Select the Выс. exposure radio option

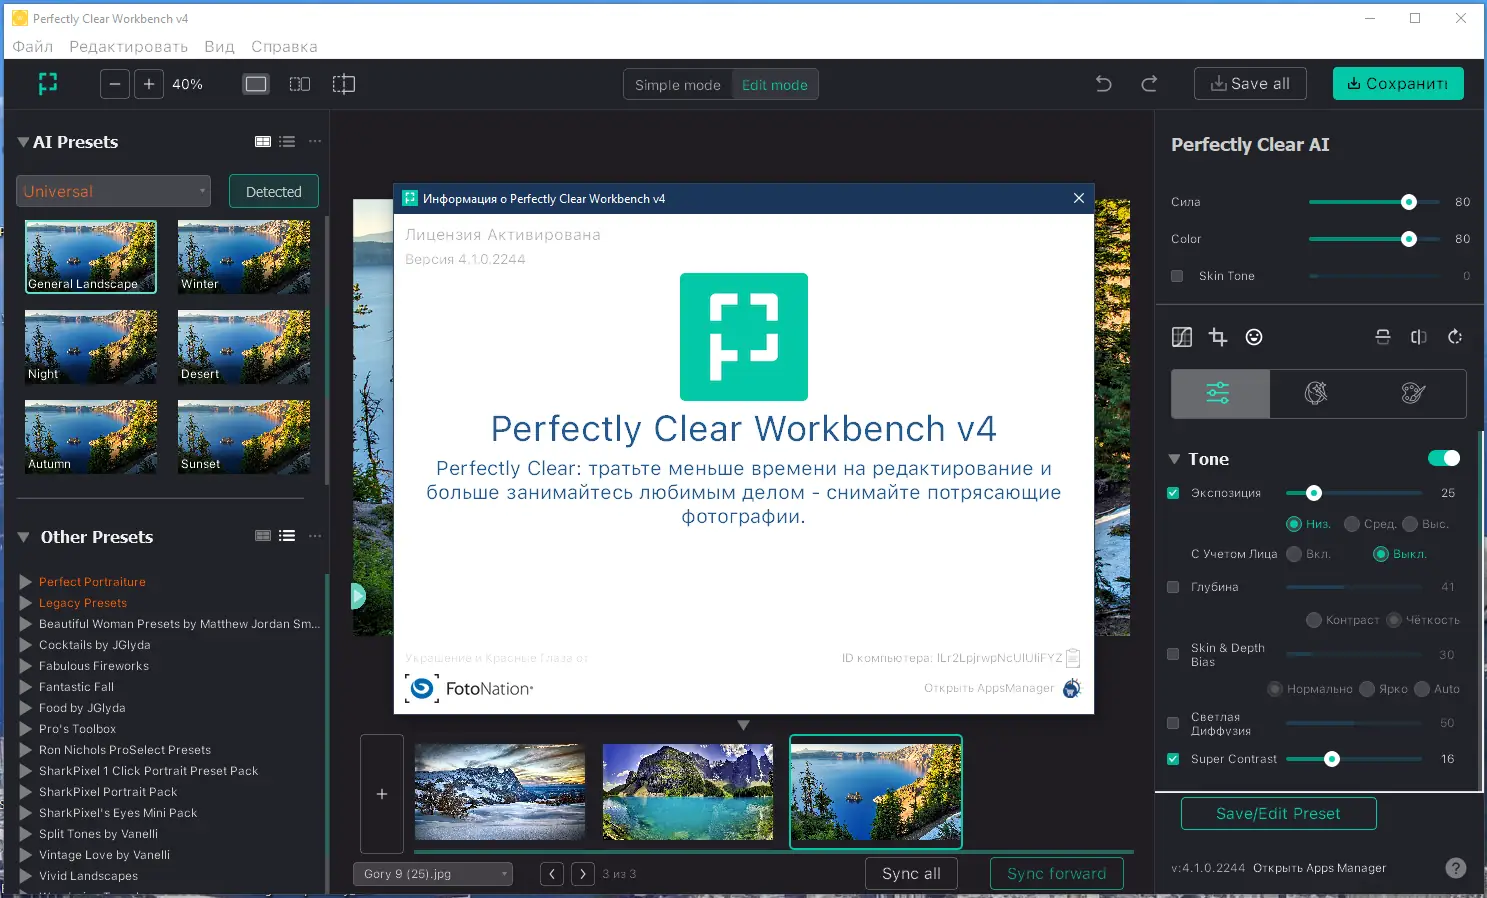(x=1410, y=524)
